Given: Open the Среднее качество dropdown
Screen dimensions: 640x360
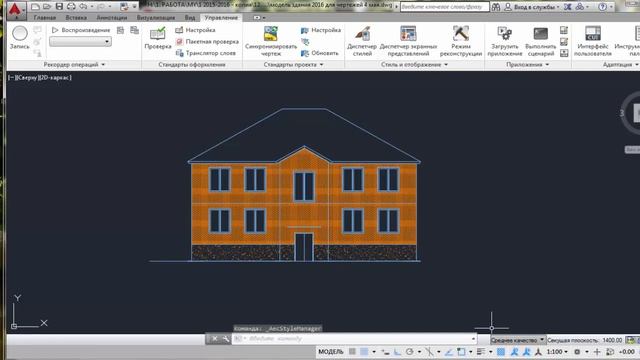Looking at the screenshot, I should (x=518, y=340).
